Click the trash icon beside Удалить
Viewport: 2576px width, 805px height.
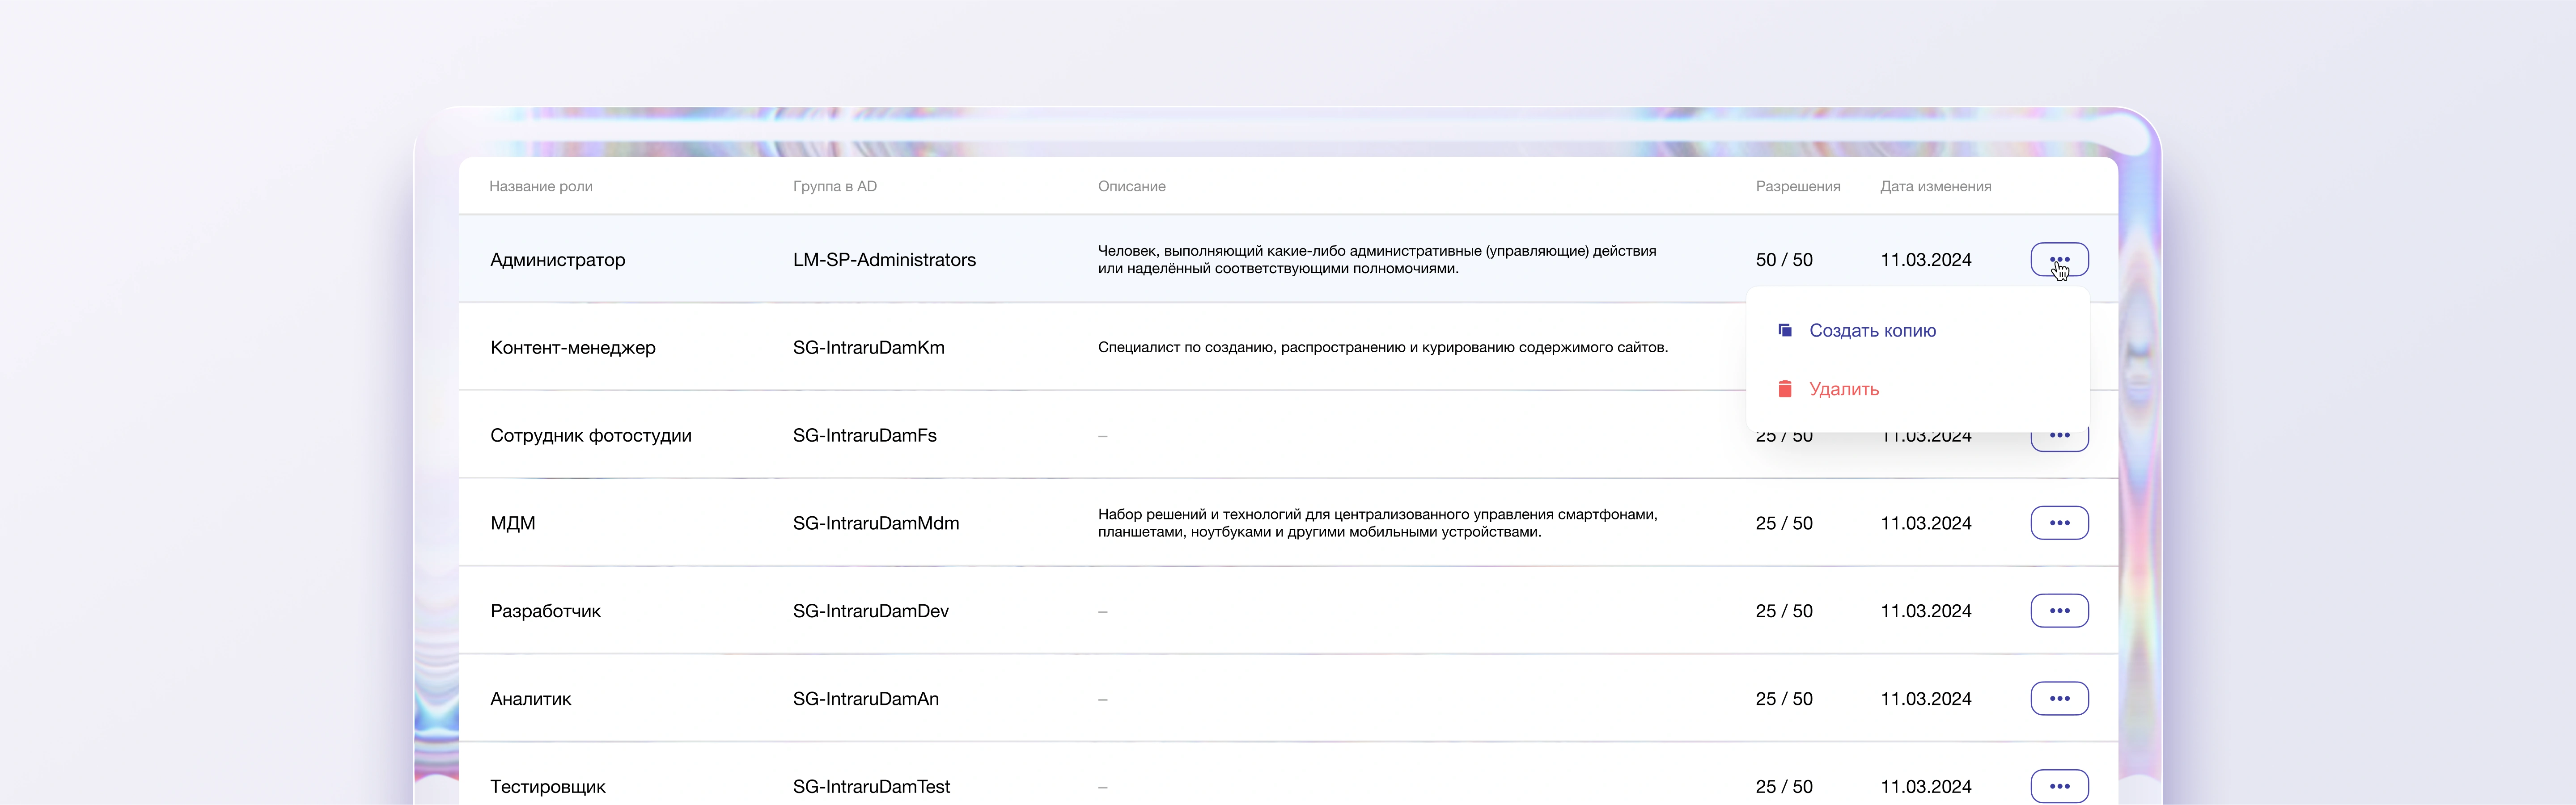pos(1784,389)
